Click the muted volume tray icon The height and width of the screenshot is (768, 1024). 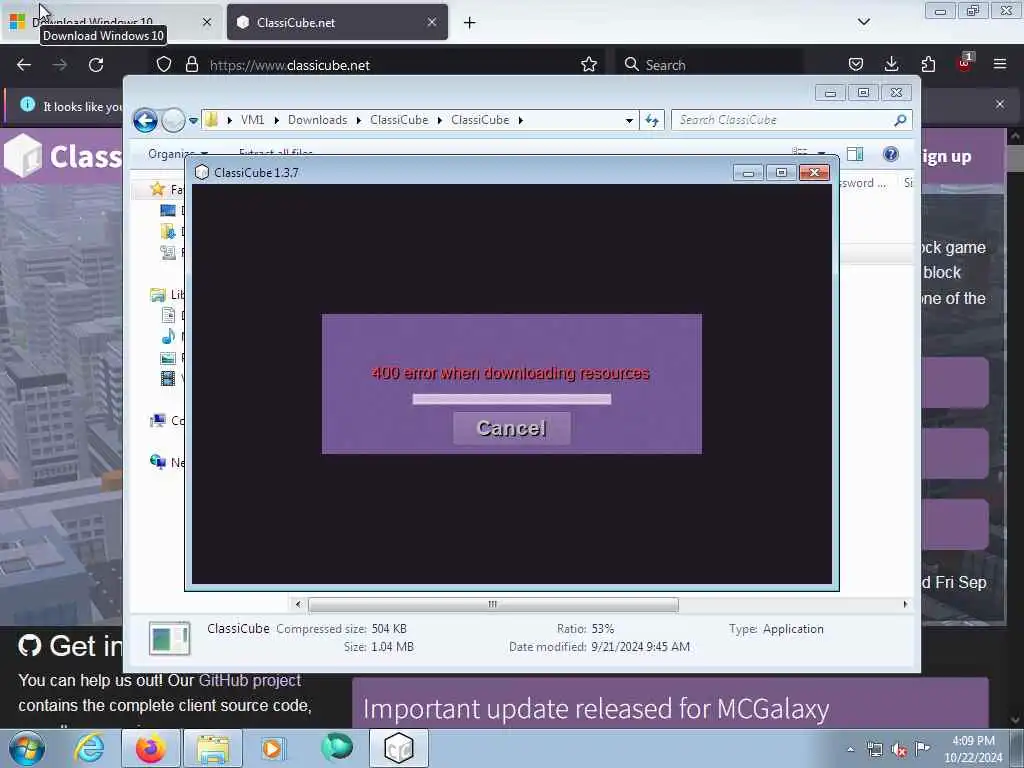pos(899,750)
